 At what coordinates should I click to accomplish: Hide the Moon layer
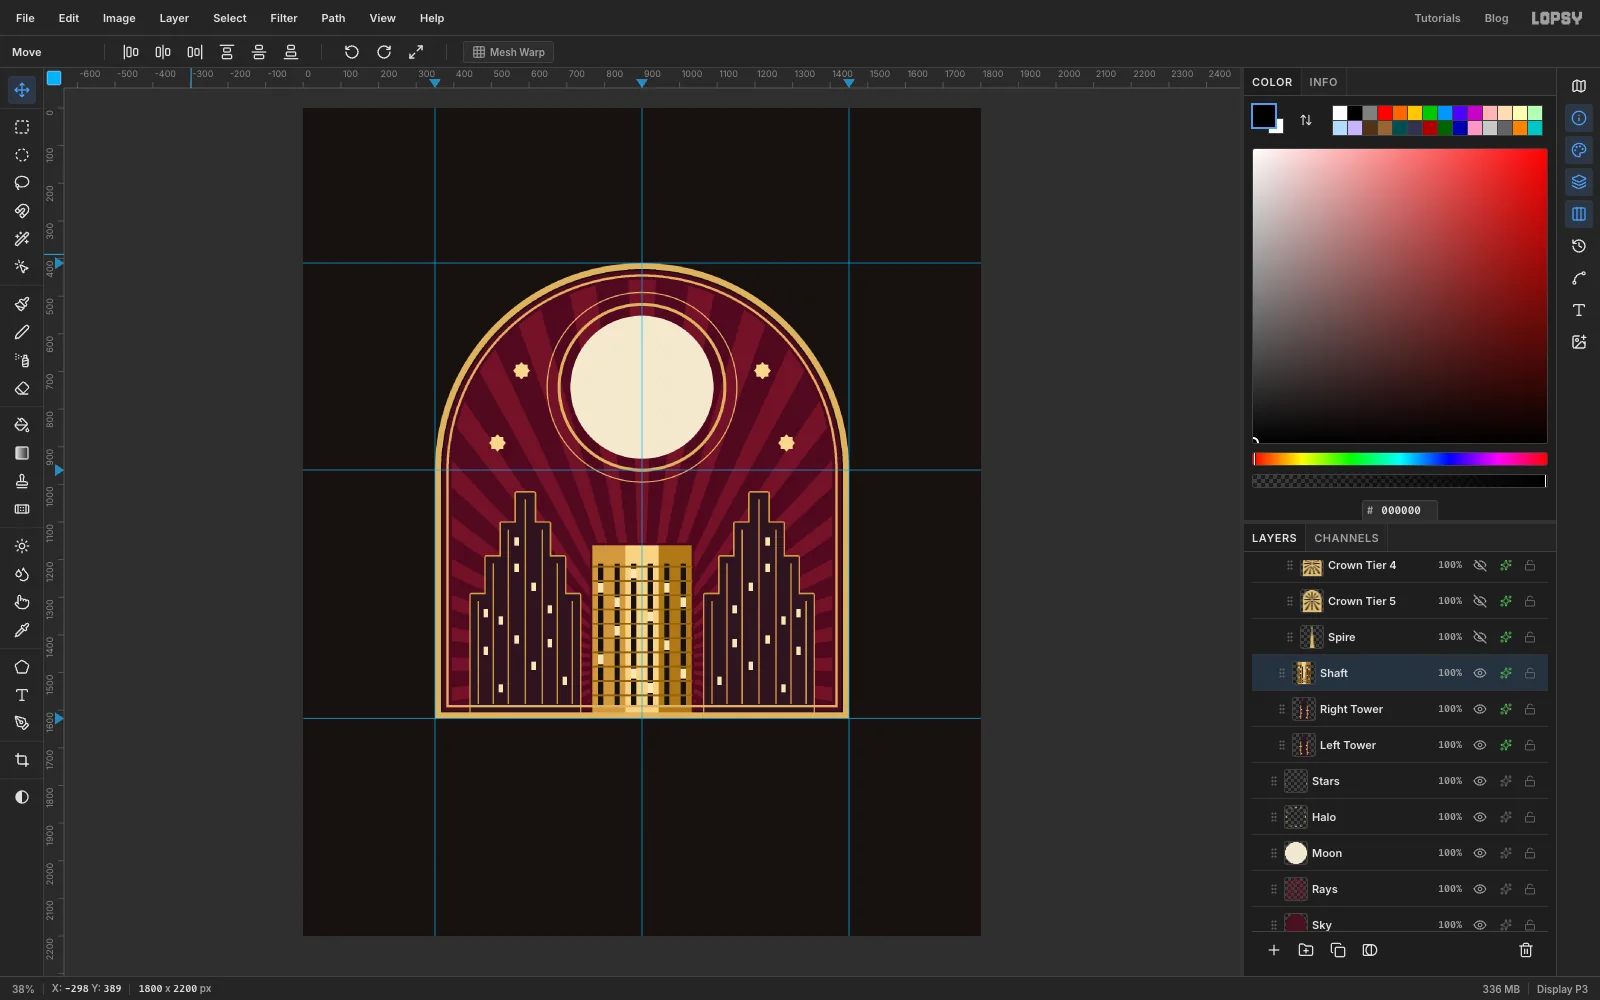1480,853
